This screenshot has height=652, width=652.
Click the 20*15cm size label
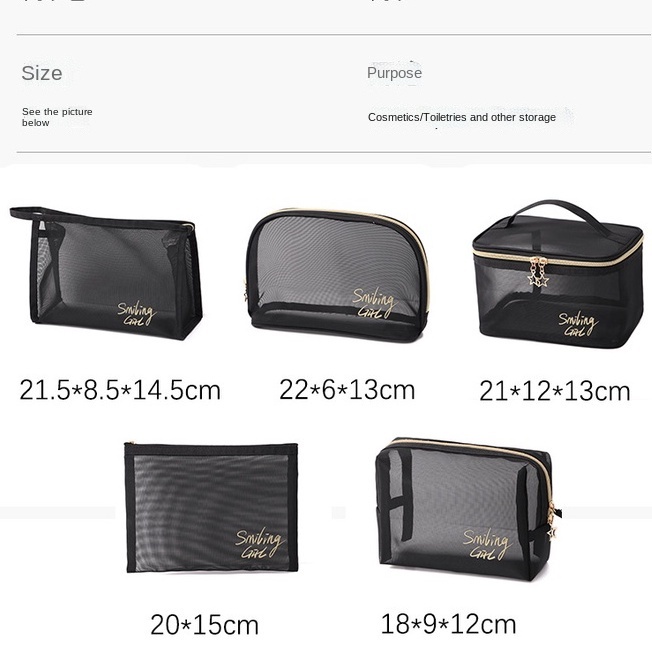pos(205,625)
